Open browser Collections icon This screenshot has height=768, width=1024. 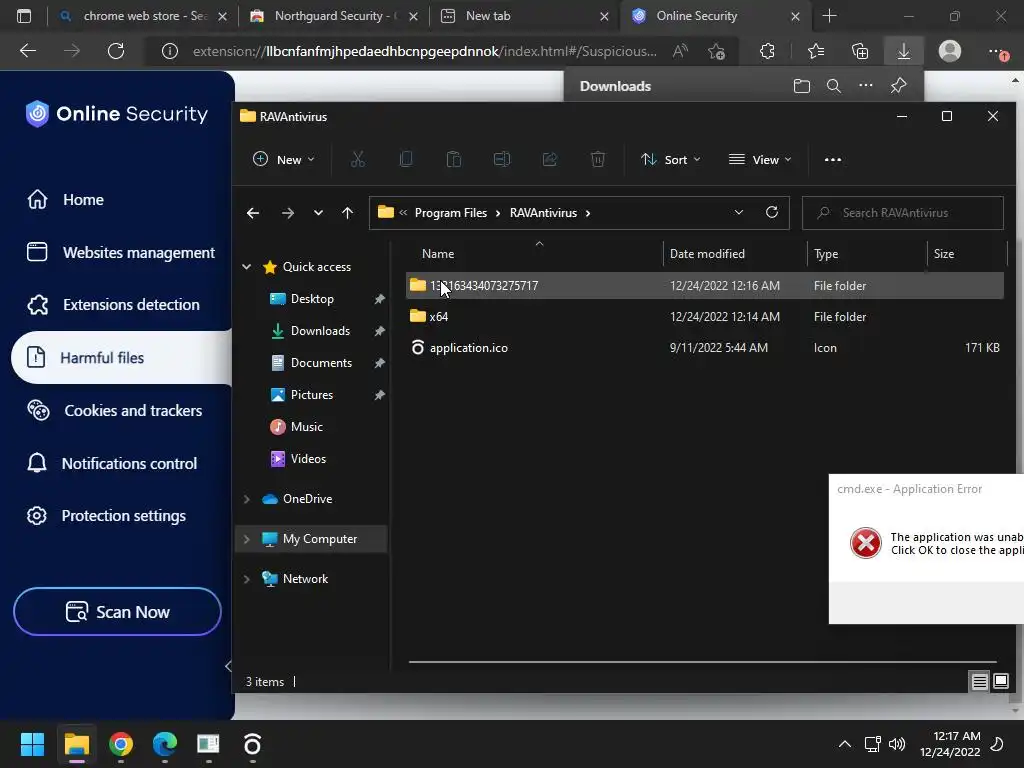coord(860,51)
